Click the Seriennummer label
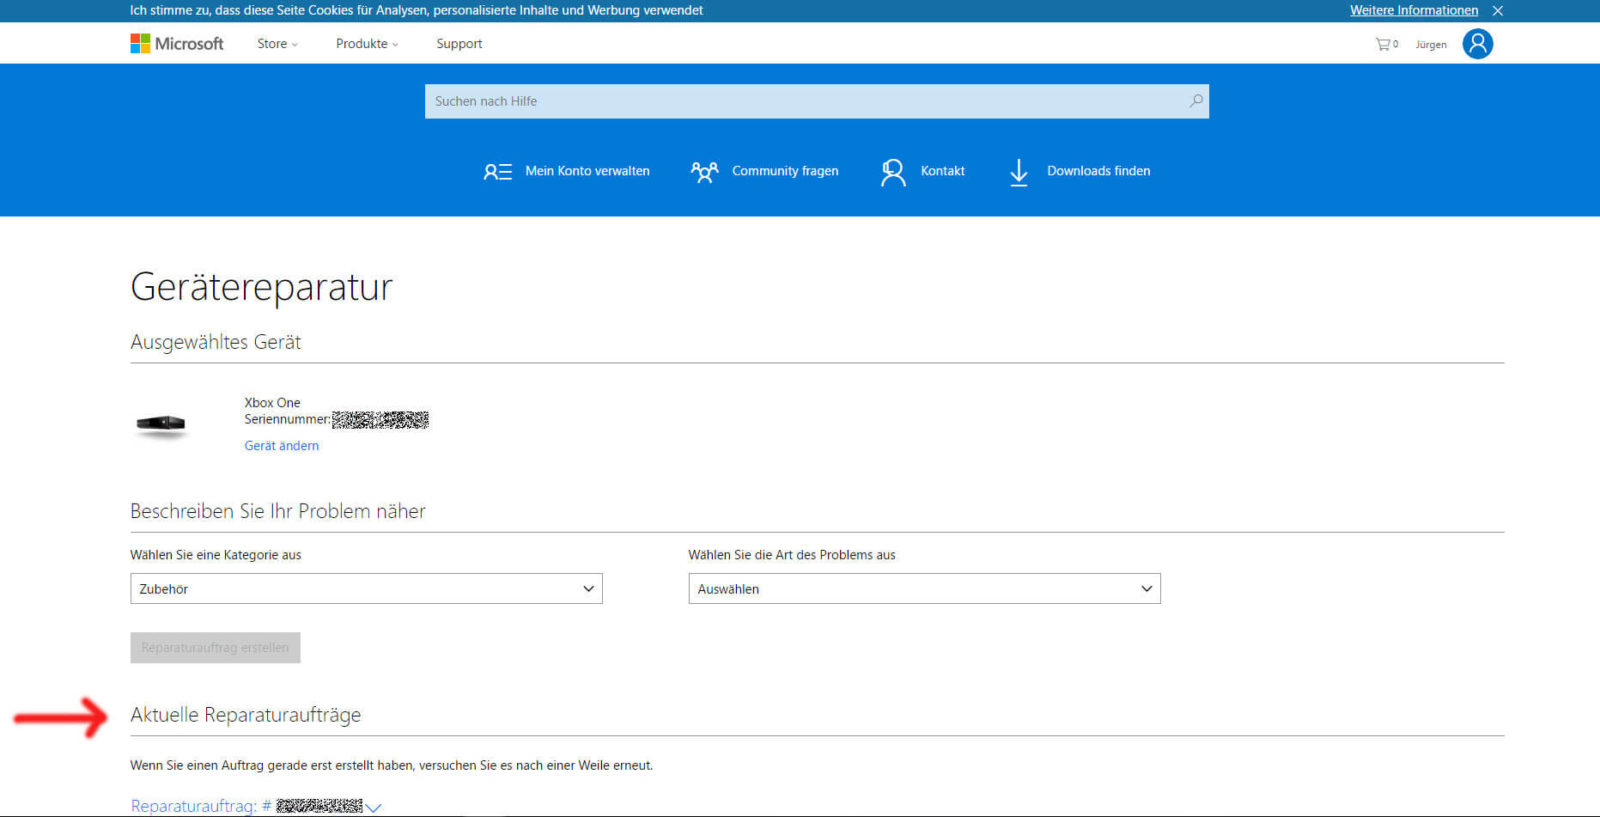Screen dimensions: 1600x817 point(287,420)
